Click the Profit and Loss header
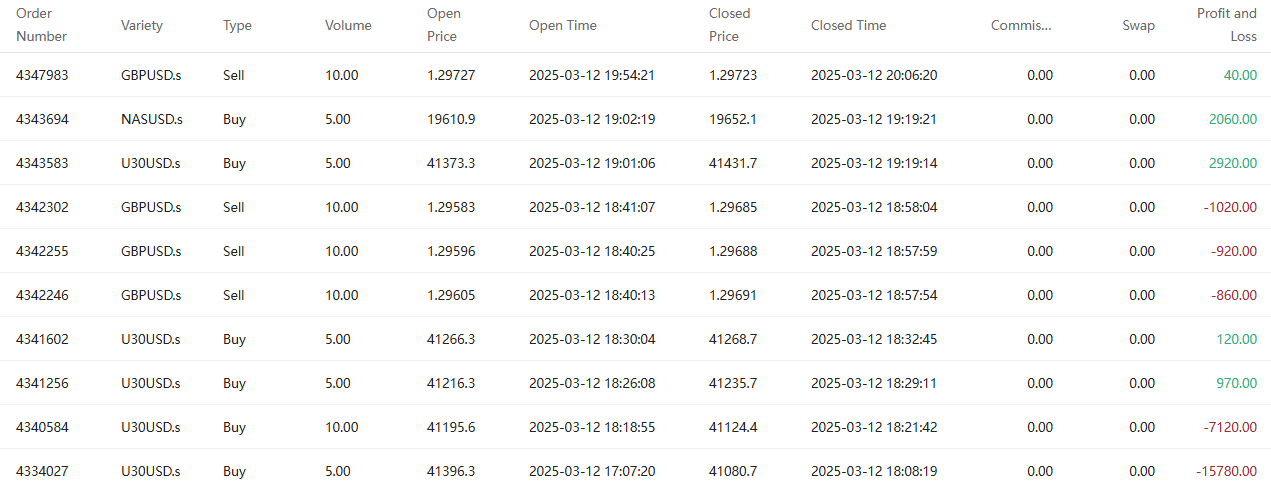The height and width of the screenshot is (485, 1271). click(x=1227, y=25)
